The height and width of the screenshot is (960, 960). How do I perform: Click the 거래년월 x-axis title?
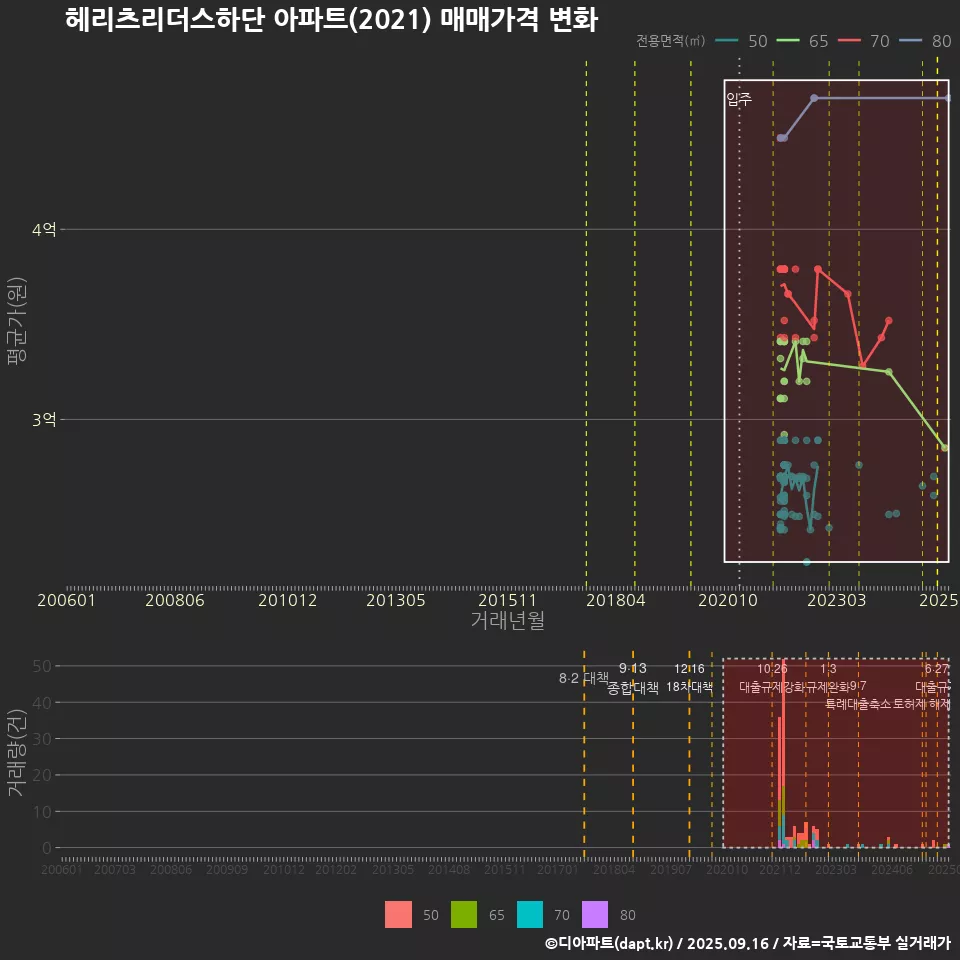click(508, 620)
